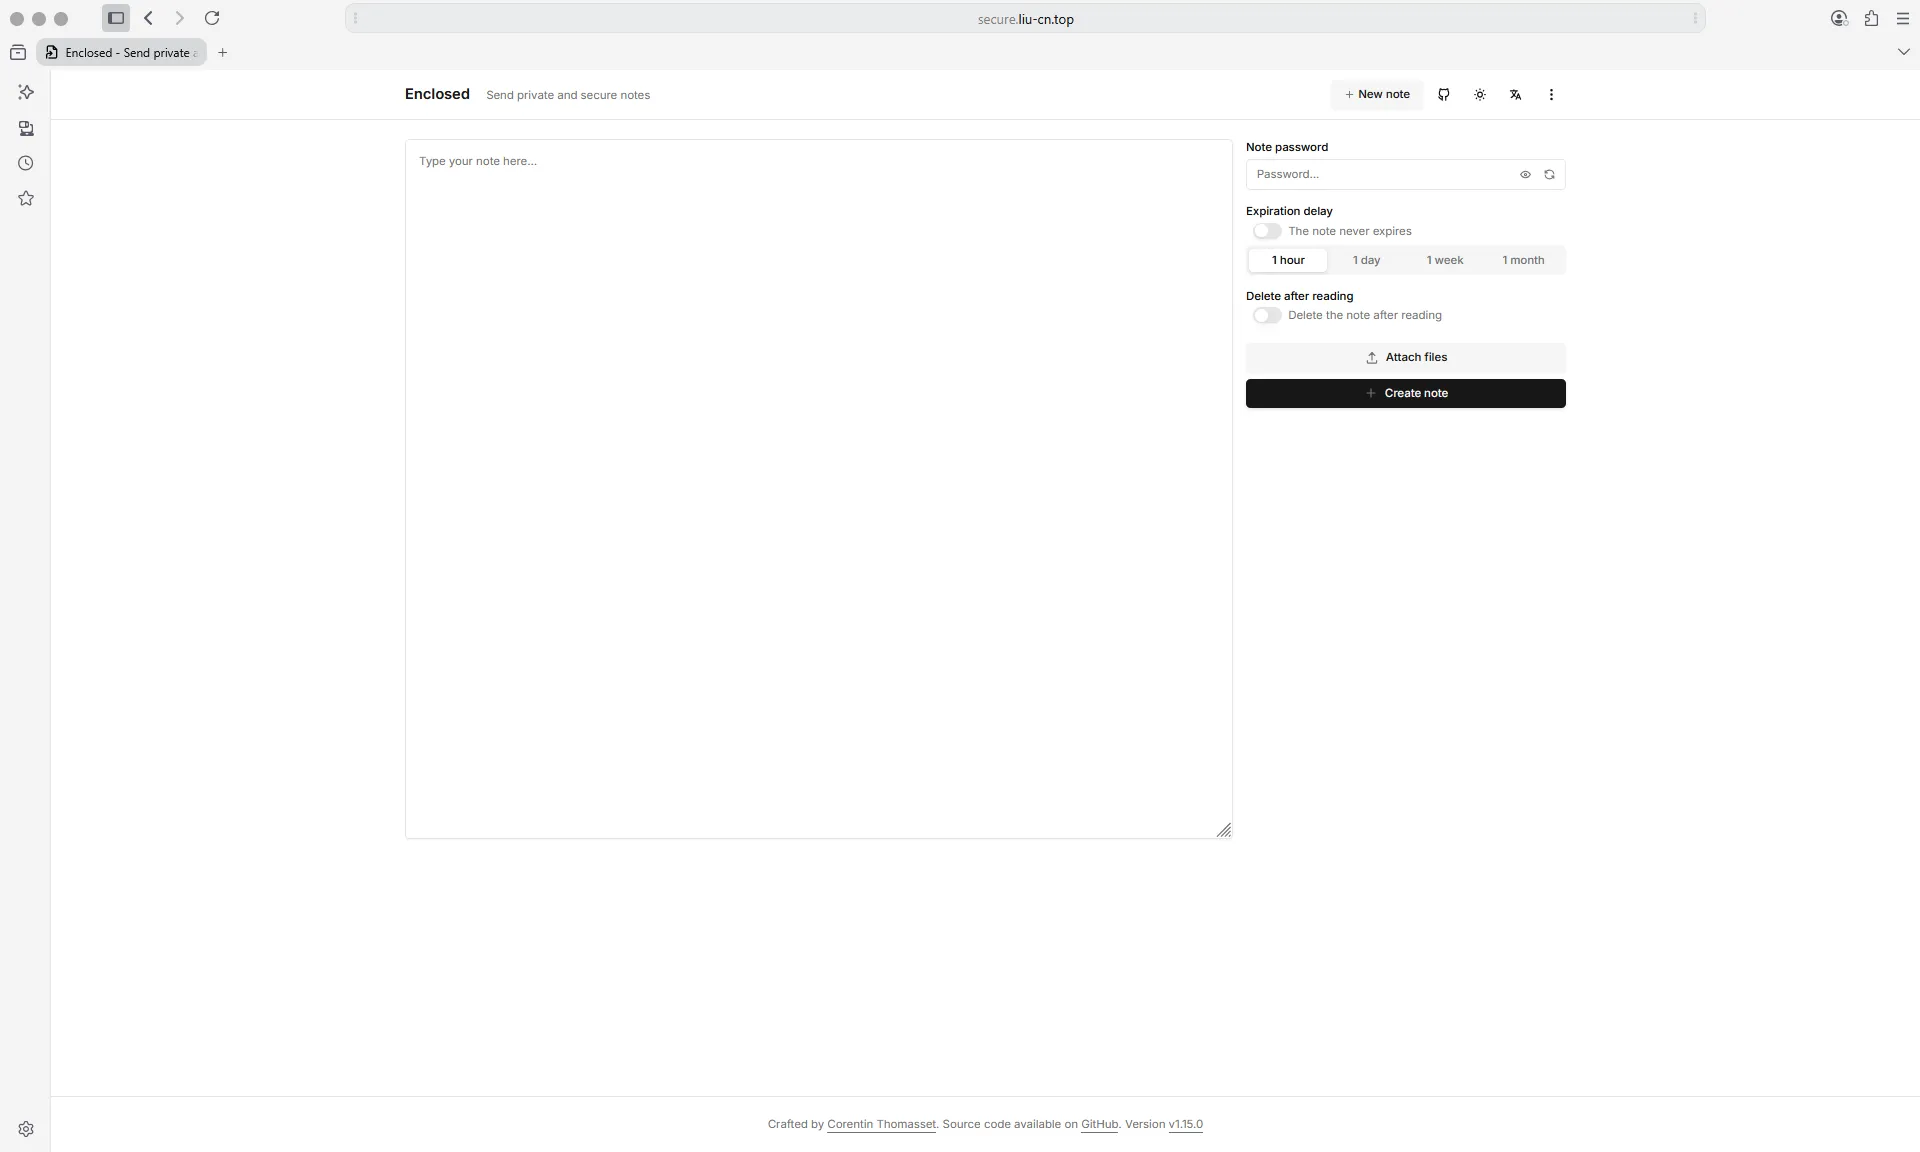Open the language selector icon
Screen dimensions: 1920x1152
[1516, 95]
